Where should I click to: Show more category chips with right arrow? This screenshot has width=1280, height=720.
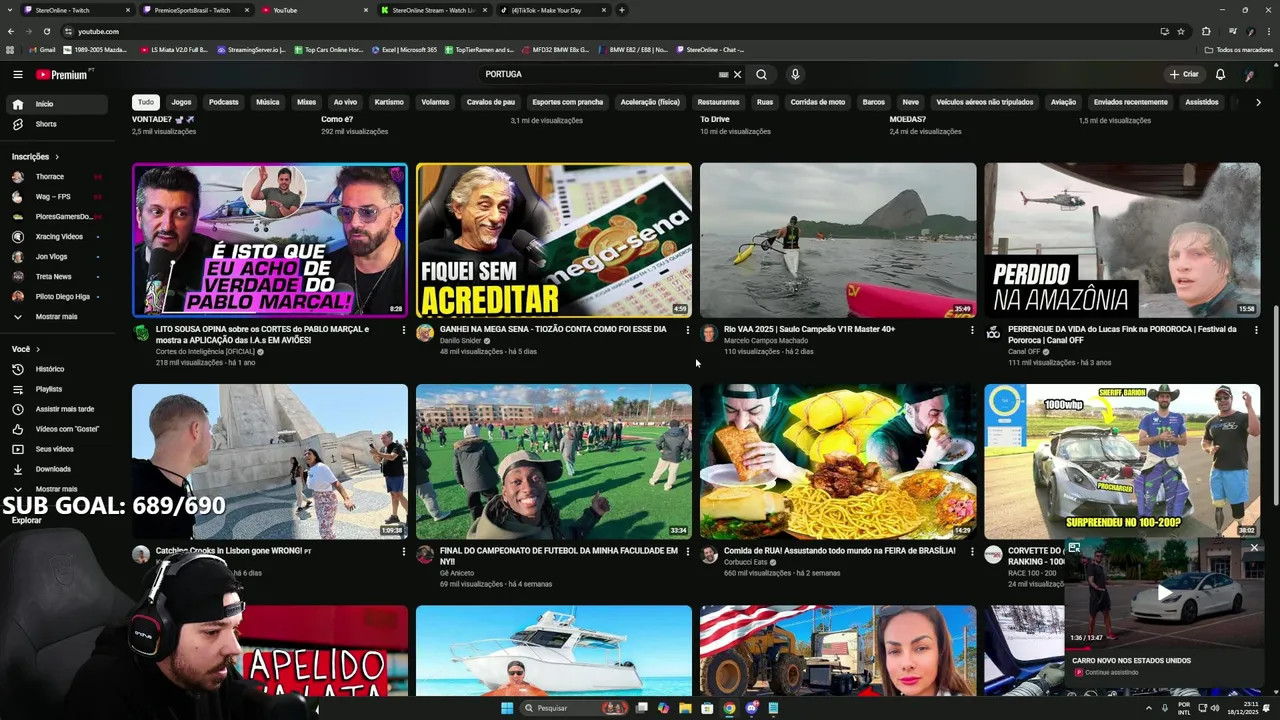1258,102
